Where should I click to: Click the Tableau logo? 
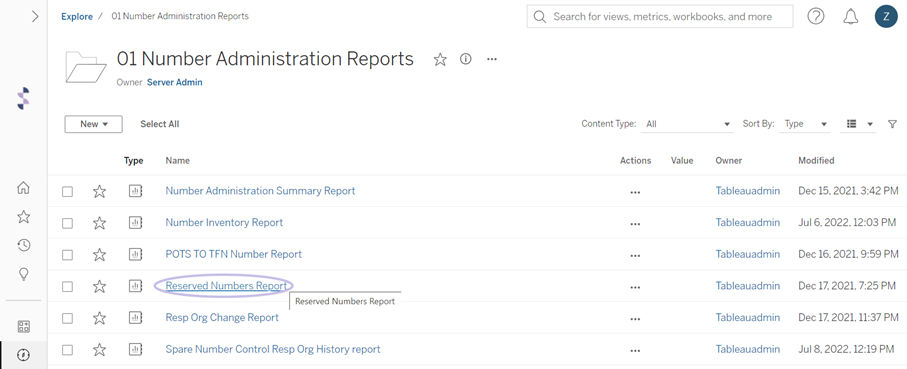pos(23,98)
